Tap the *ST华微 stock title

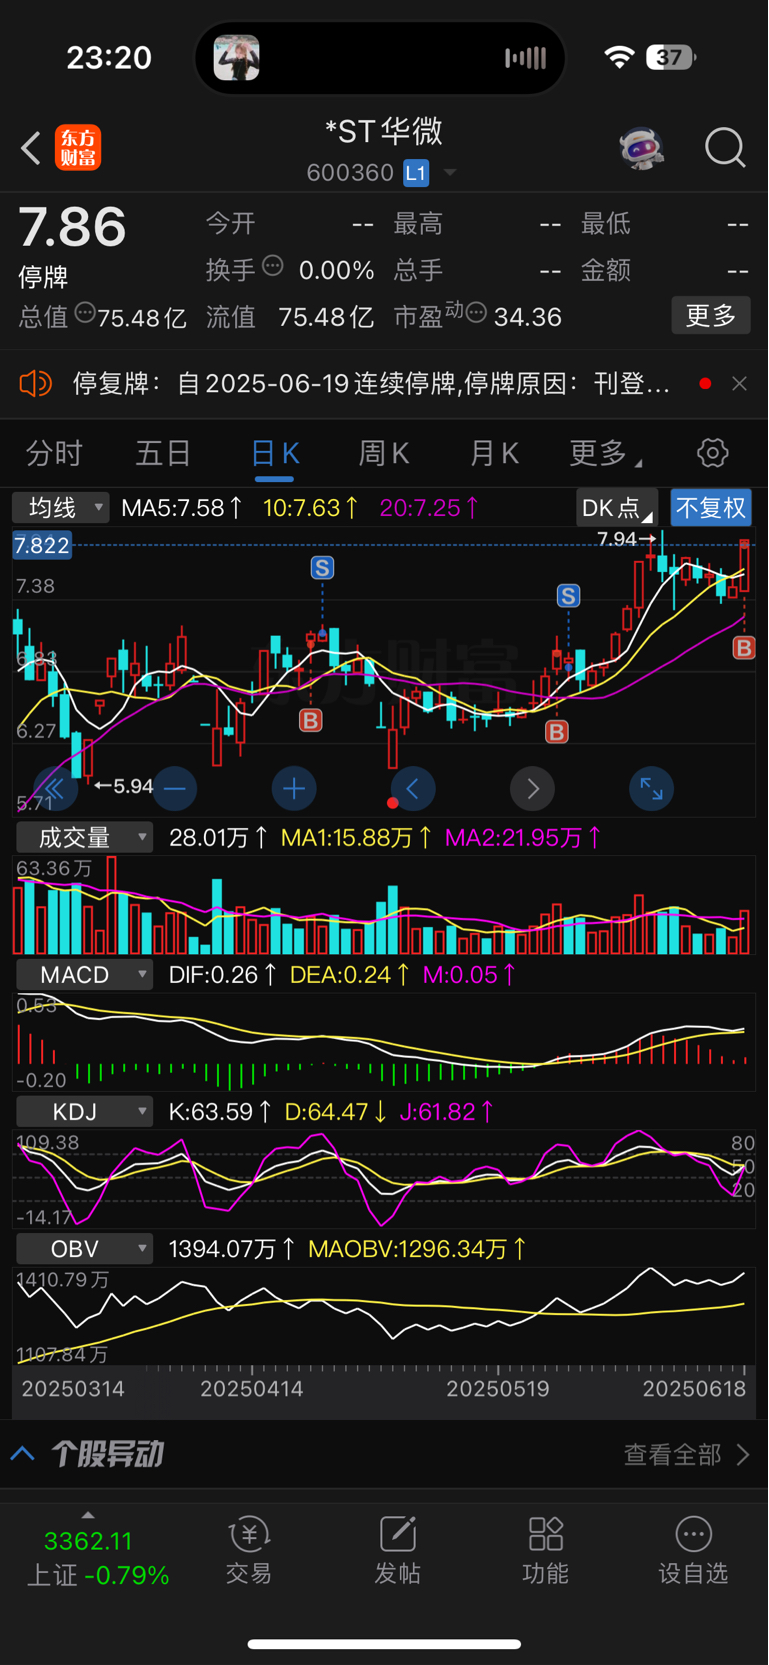[x=384, y=131]
